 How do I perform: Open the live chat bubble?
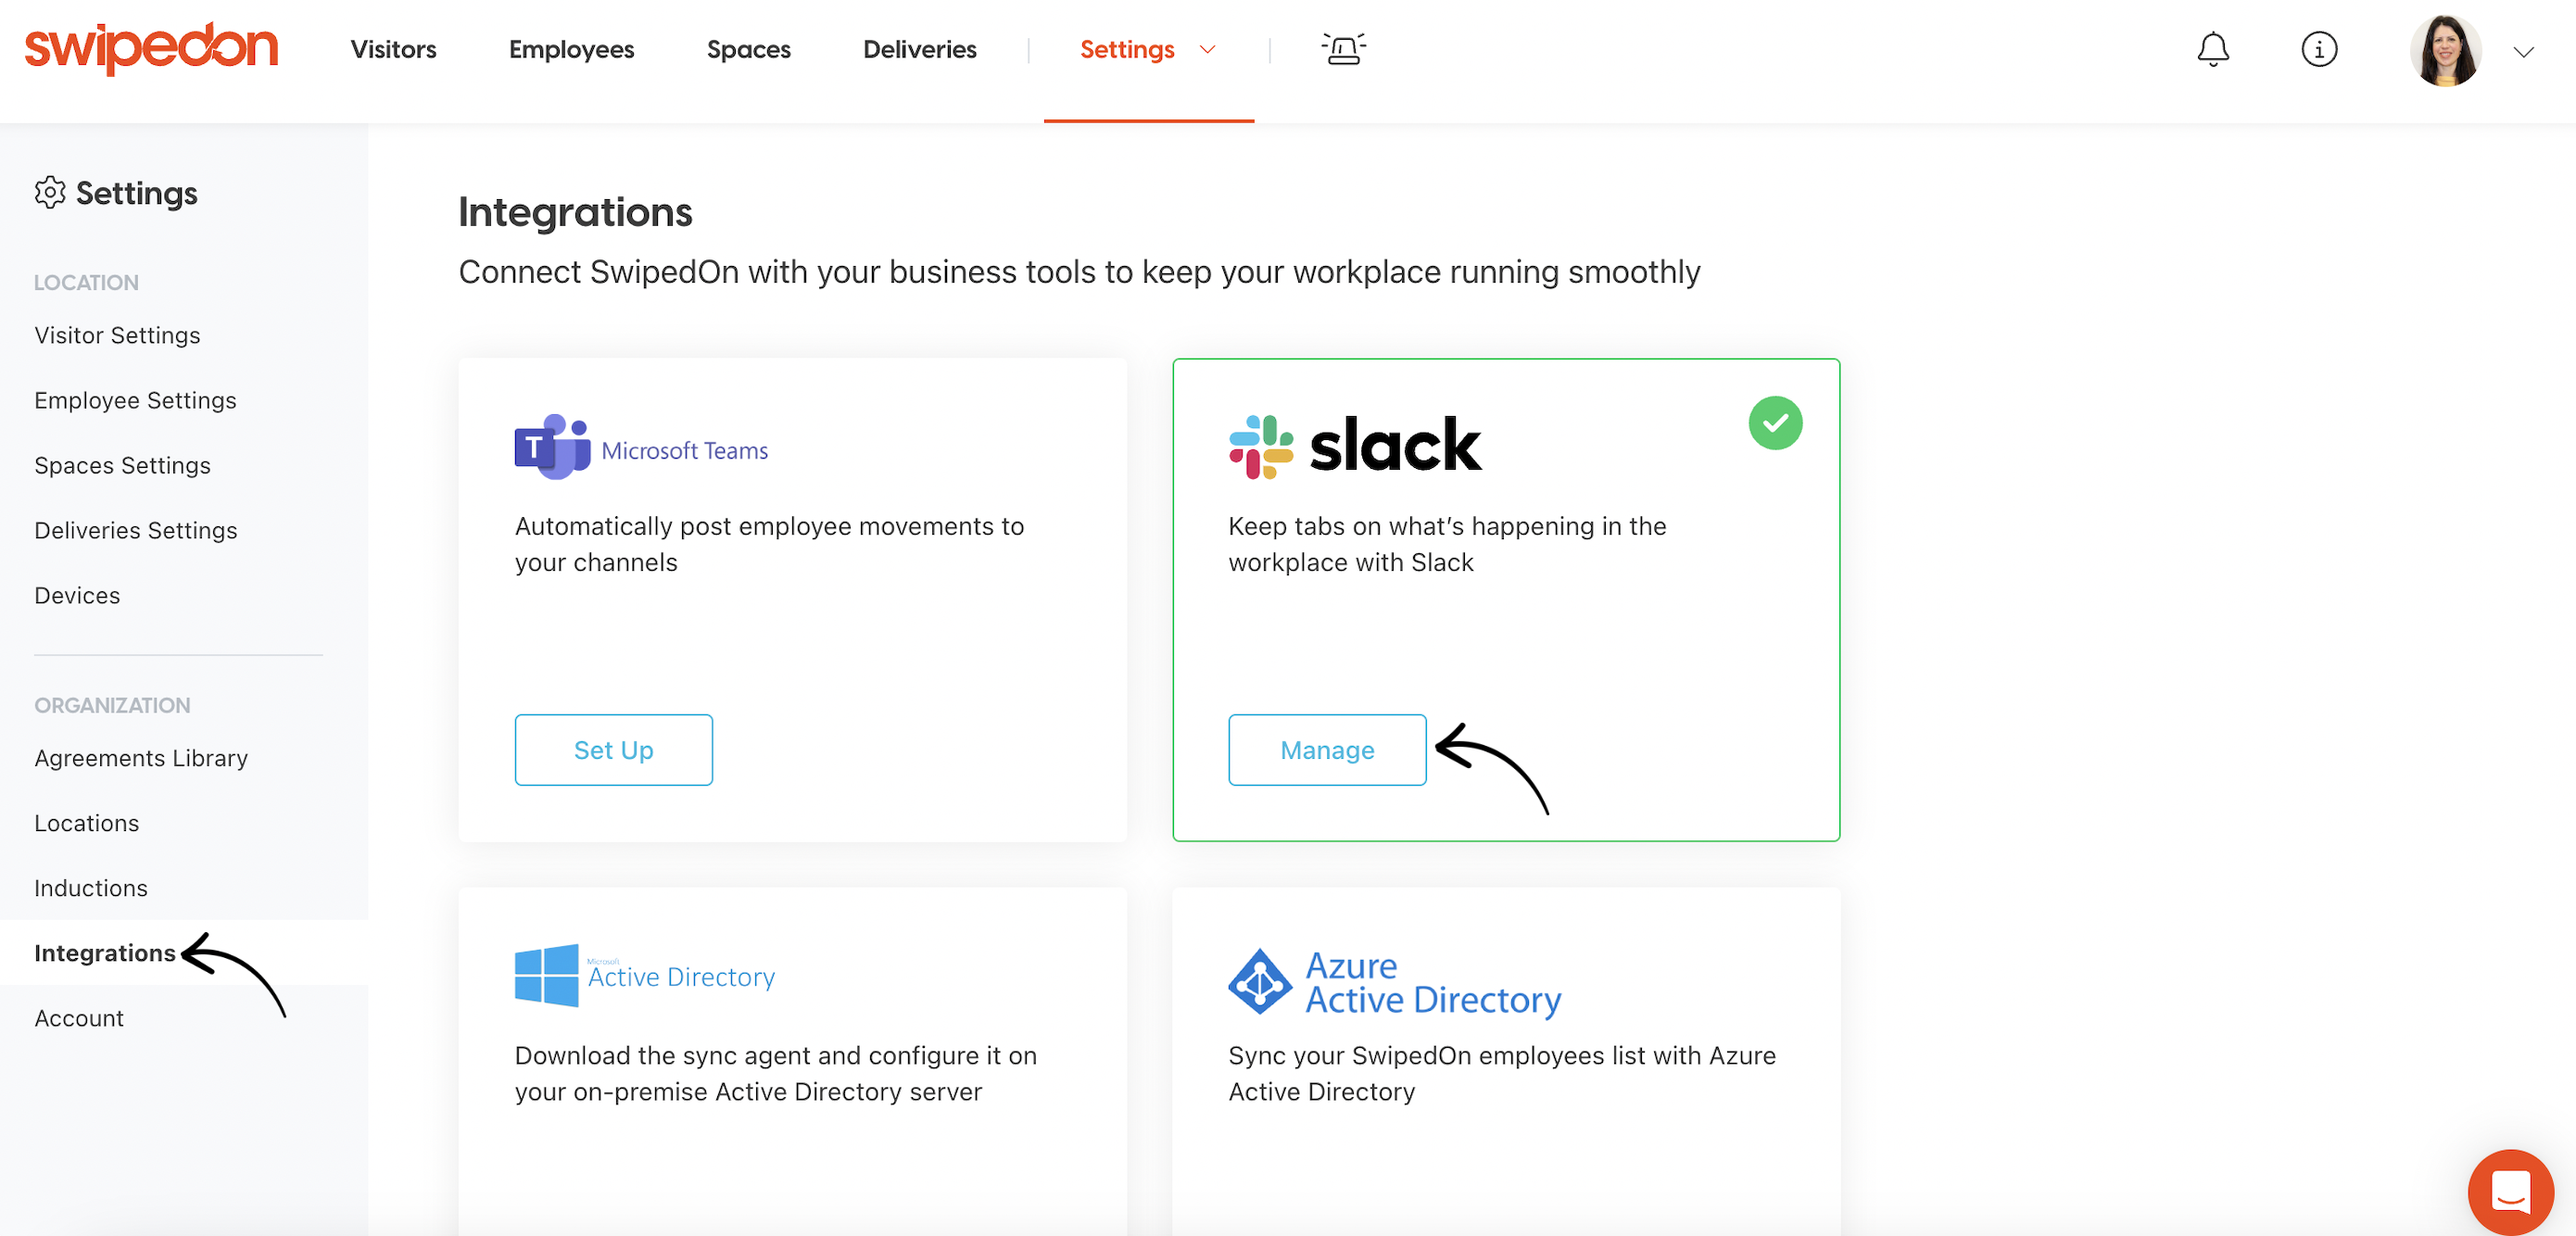2510,1191
